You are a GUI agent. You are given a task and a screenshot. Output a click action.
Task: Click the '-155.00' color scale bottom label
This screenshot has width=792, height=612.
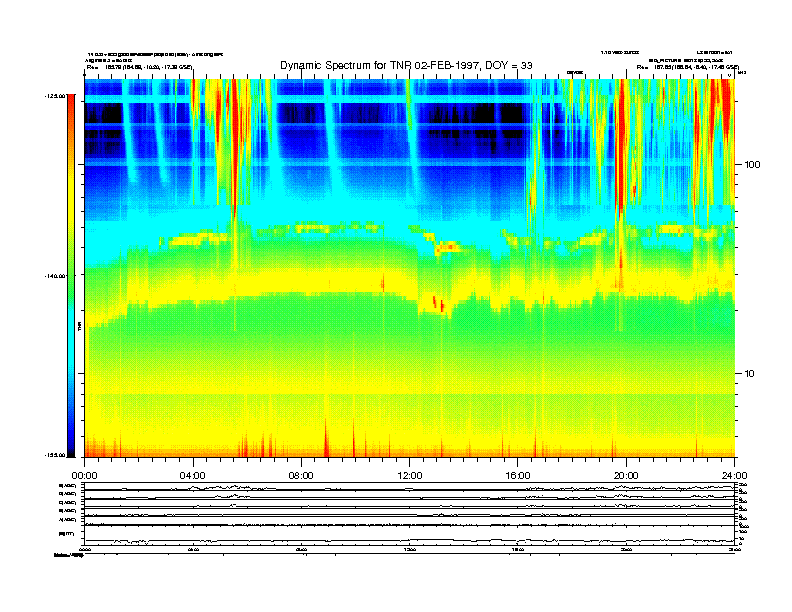(x=56, y=455)
